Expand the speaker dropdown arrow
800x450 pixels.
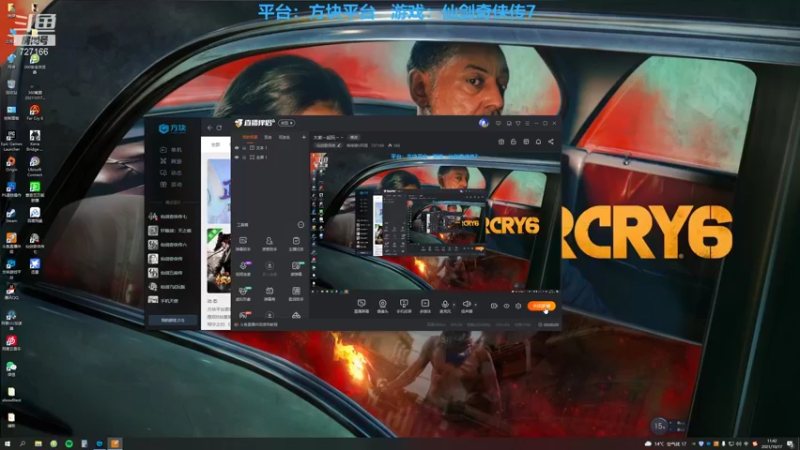click(476, 305)
